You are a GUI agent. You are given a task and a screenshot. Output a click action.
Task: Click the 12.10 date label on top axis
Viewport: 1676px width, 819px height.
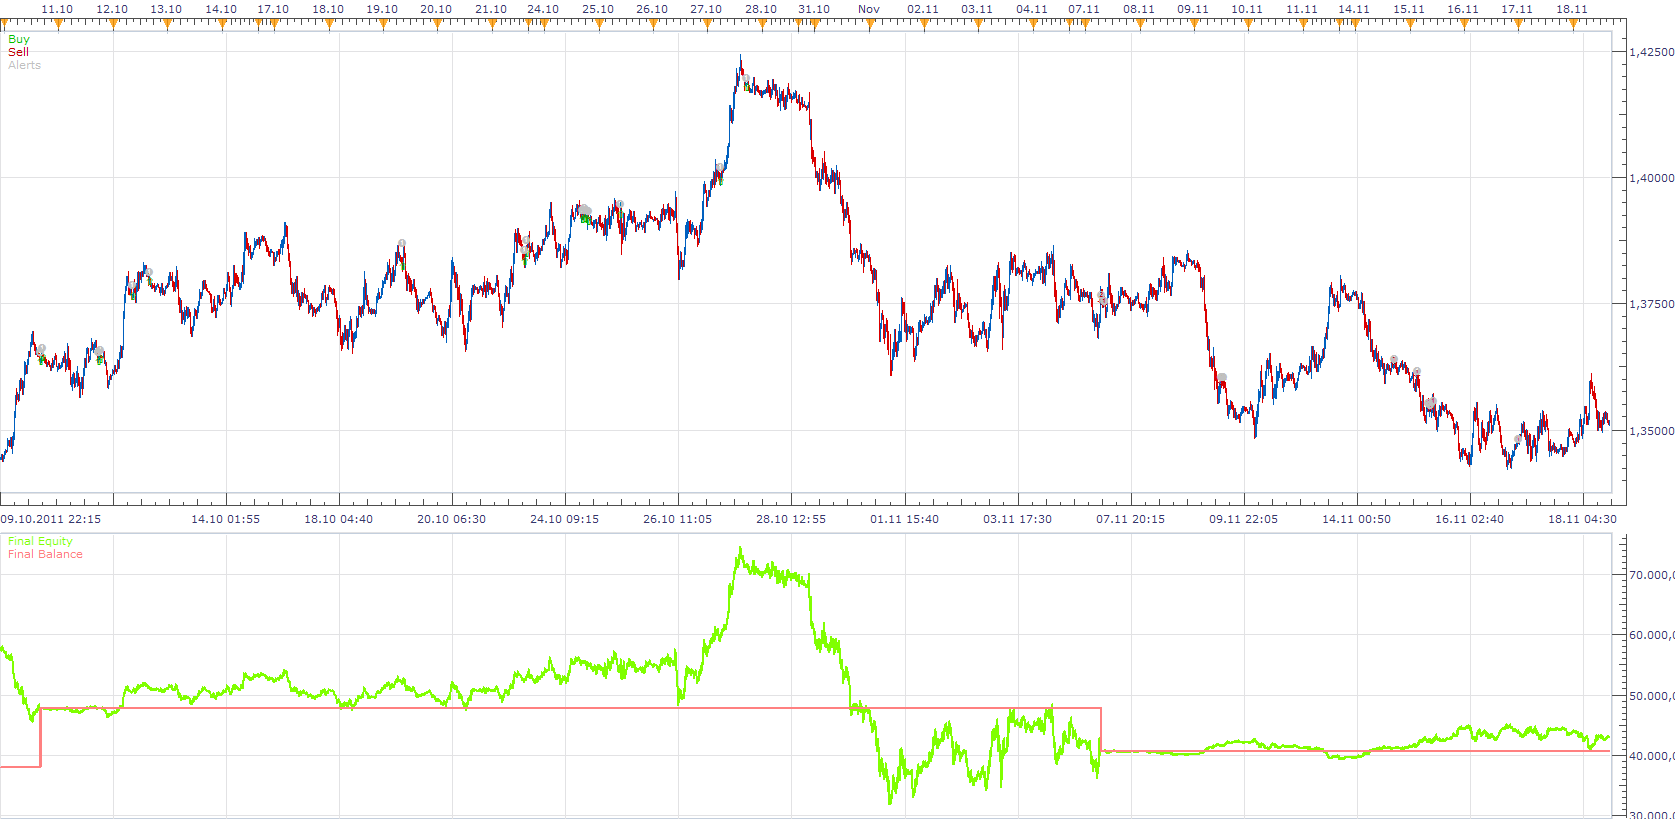coord(112,9)
